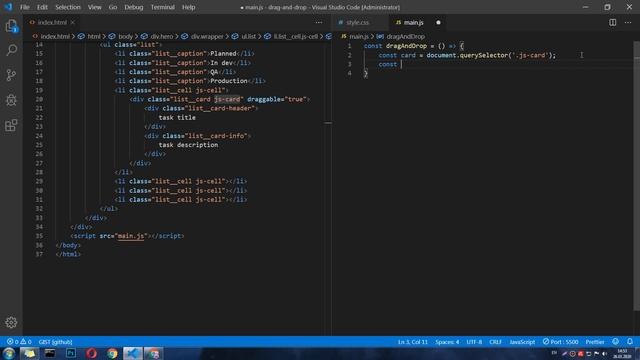Open the Search view in activity bar
This screenshot has width=640, height=360.
click(x=11, y=50)
